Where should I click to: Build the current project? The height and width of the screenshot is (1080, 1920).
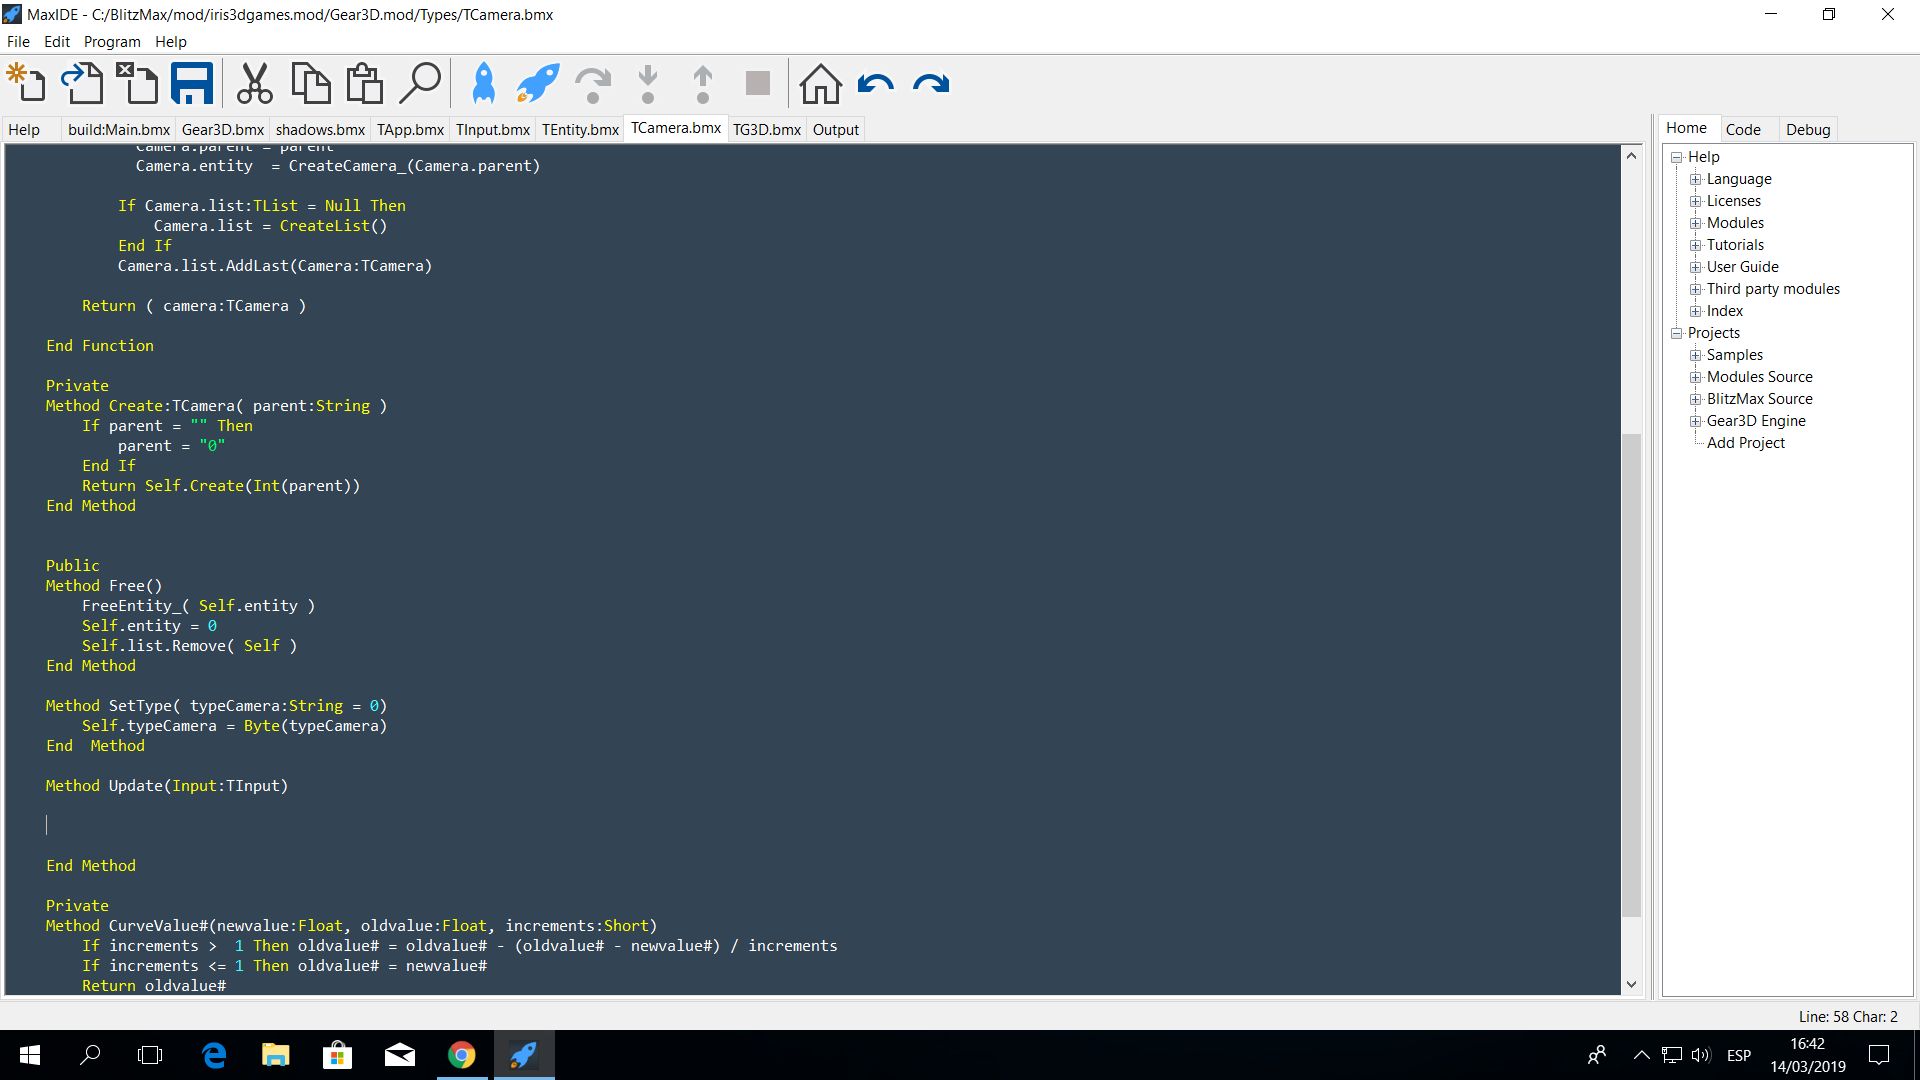tap(485, 84)
